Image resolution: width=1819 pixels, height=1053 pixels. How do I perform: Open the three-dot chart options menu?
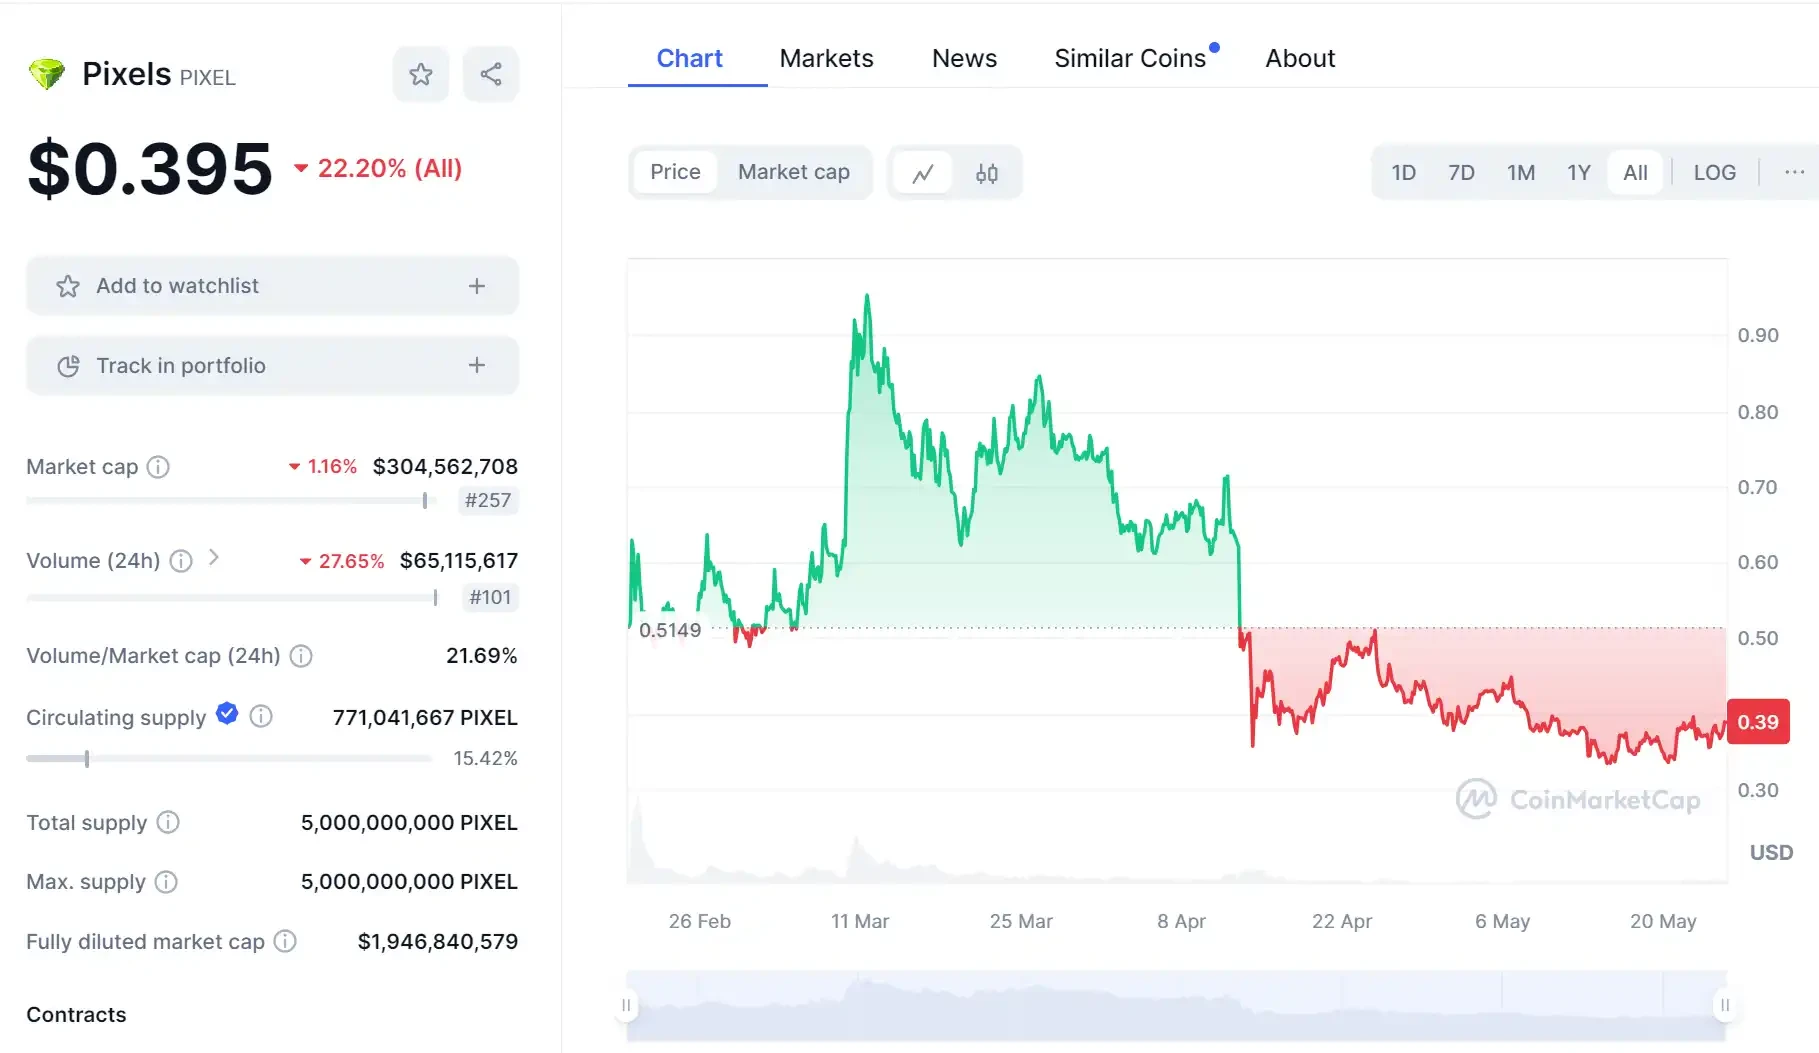1792,172
